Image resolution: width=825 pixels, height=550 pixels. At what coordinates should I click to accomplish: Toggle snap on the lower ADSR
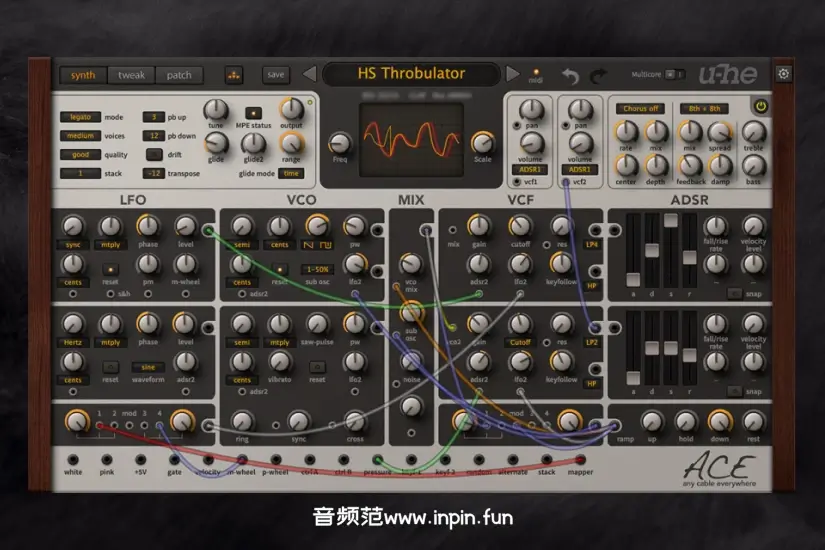point(735,391)
